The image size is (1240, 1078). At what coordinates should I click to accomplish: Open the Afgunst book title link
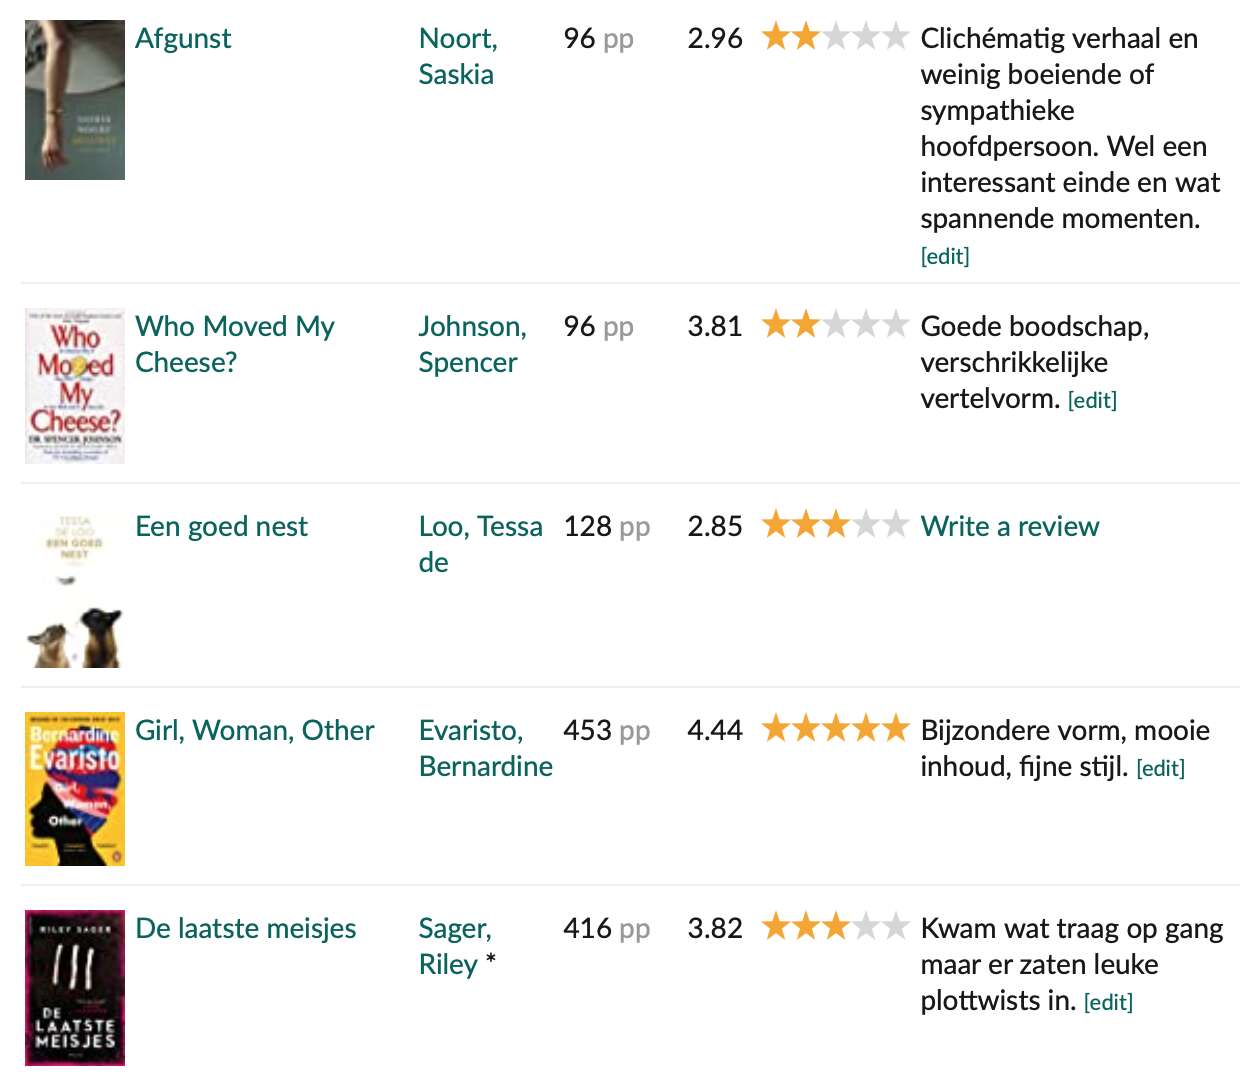coord(183,38)
